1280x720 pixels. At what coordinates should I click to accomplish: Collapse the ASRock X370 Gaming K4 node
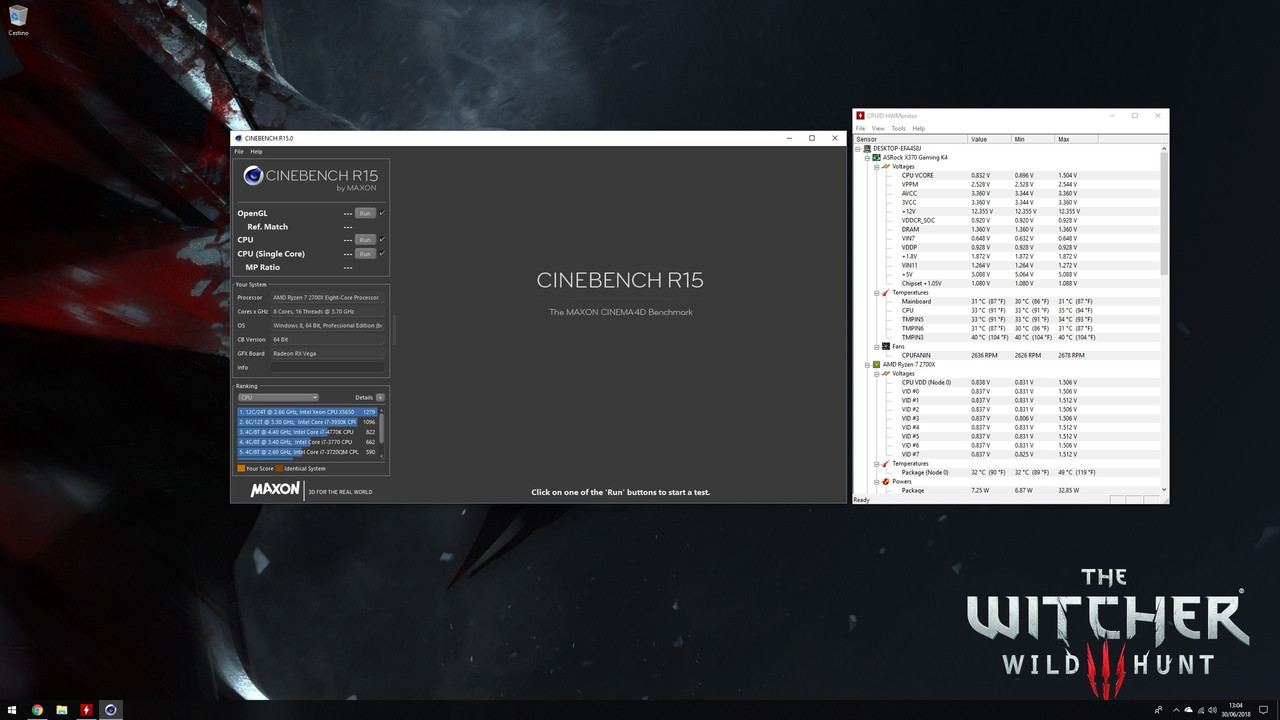tap(868, 157)
